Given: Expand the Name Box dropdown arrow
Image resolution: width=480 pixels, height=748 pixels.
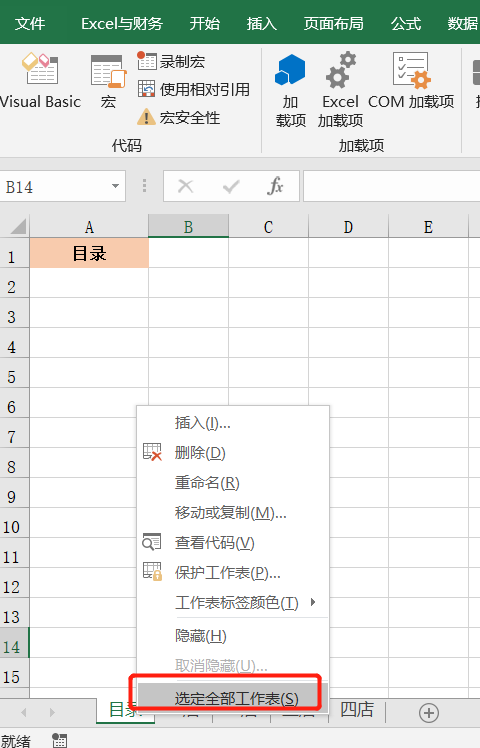Looking at the screenshot, I should pyautogui.click(x=115, y=186).
